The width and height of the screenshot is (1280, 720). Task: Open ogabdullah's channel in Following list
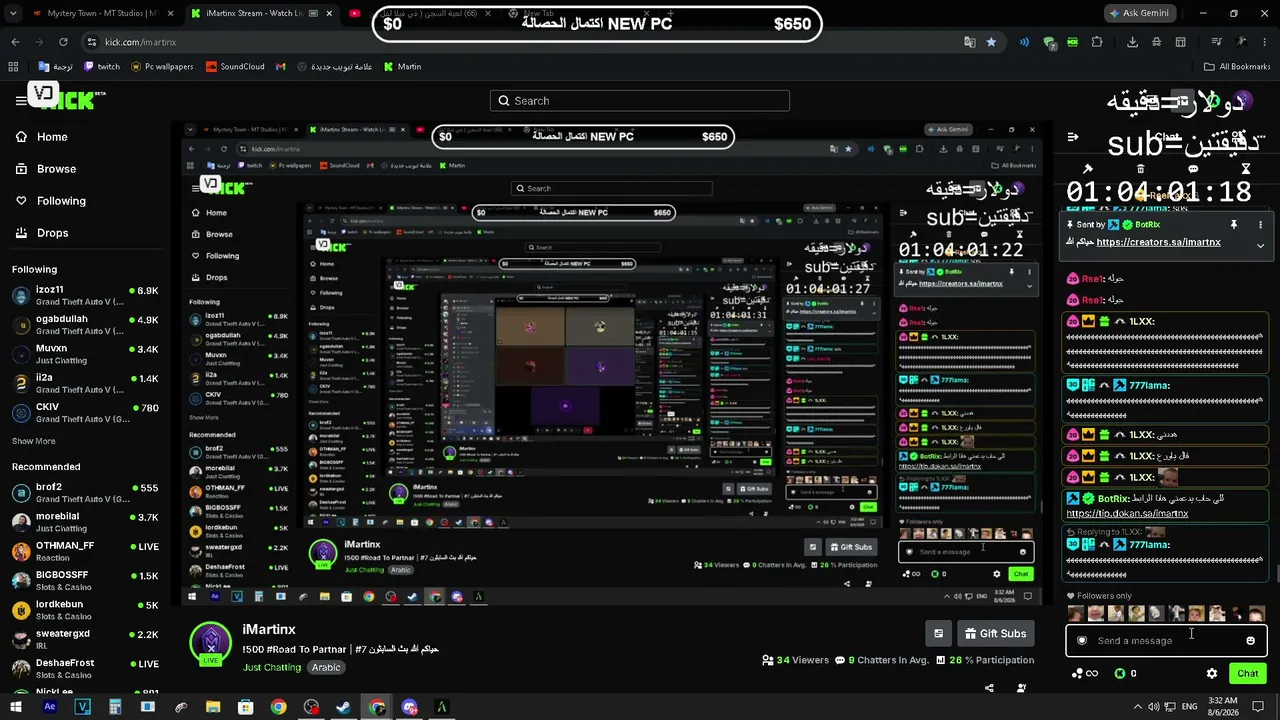pos(85,325)
